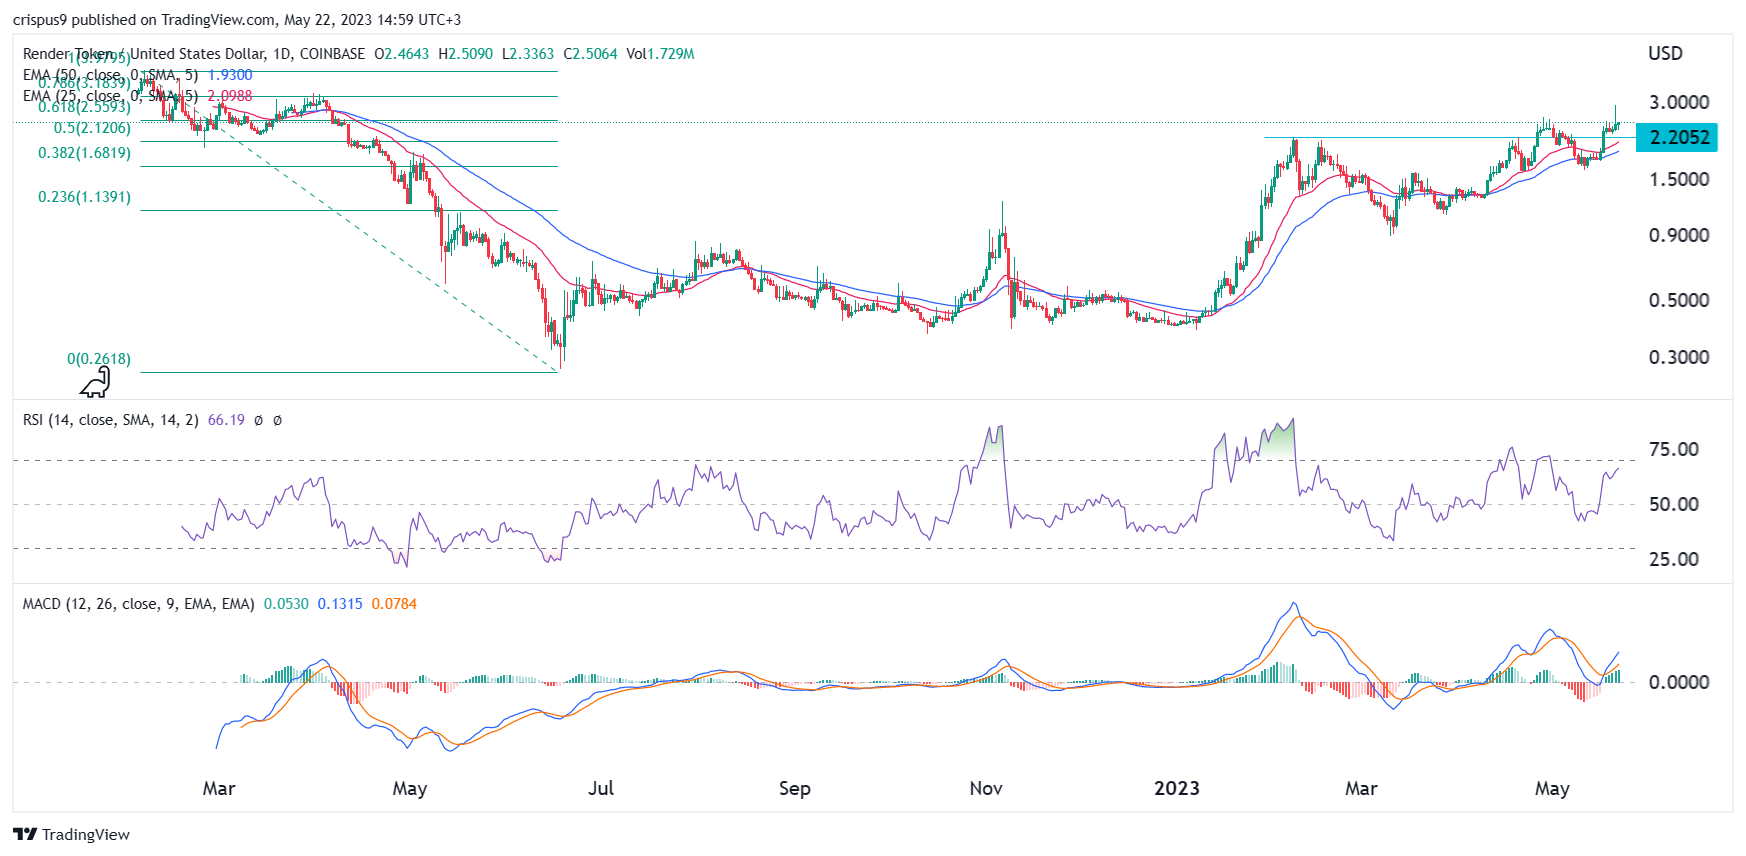Click the Fibonacci 0.5(2.1206) level label
The image size is (1746, 856).
[92, 128]
